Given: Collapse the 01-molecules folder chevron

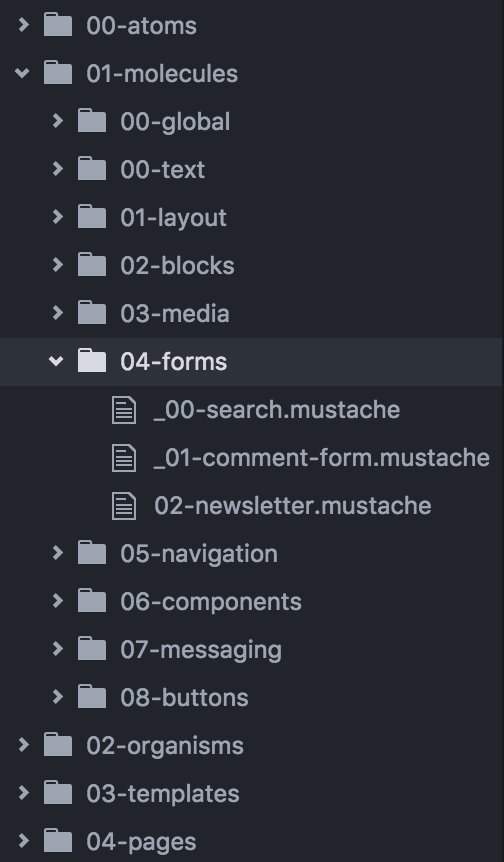Looking at the screenshot, I should tap(22, 73).
